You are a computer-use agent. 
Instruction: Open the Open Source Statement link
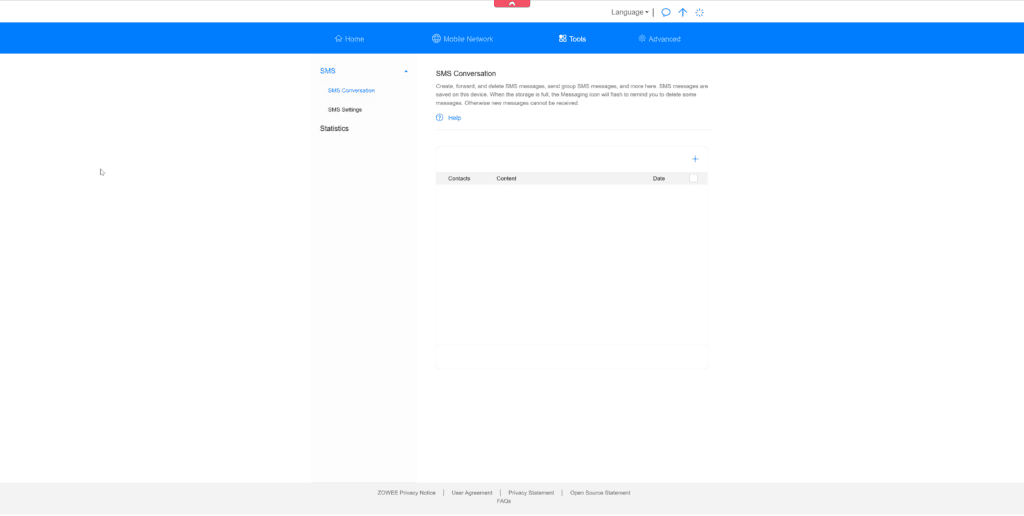coord(600,493)
